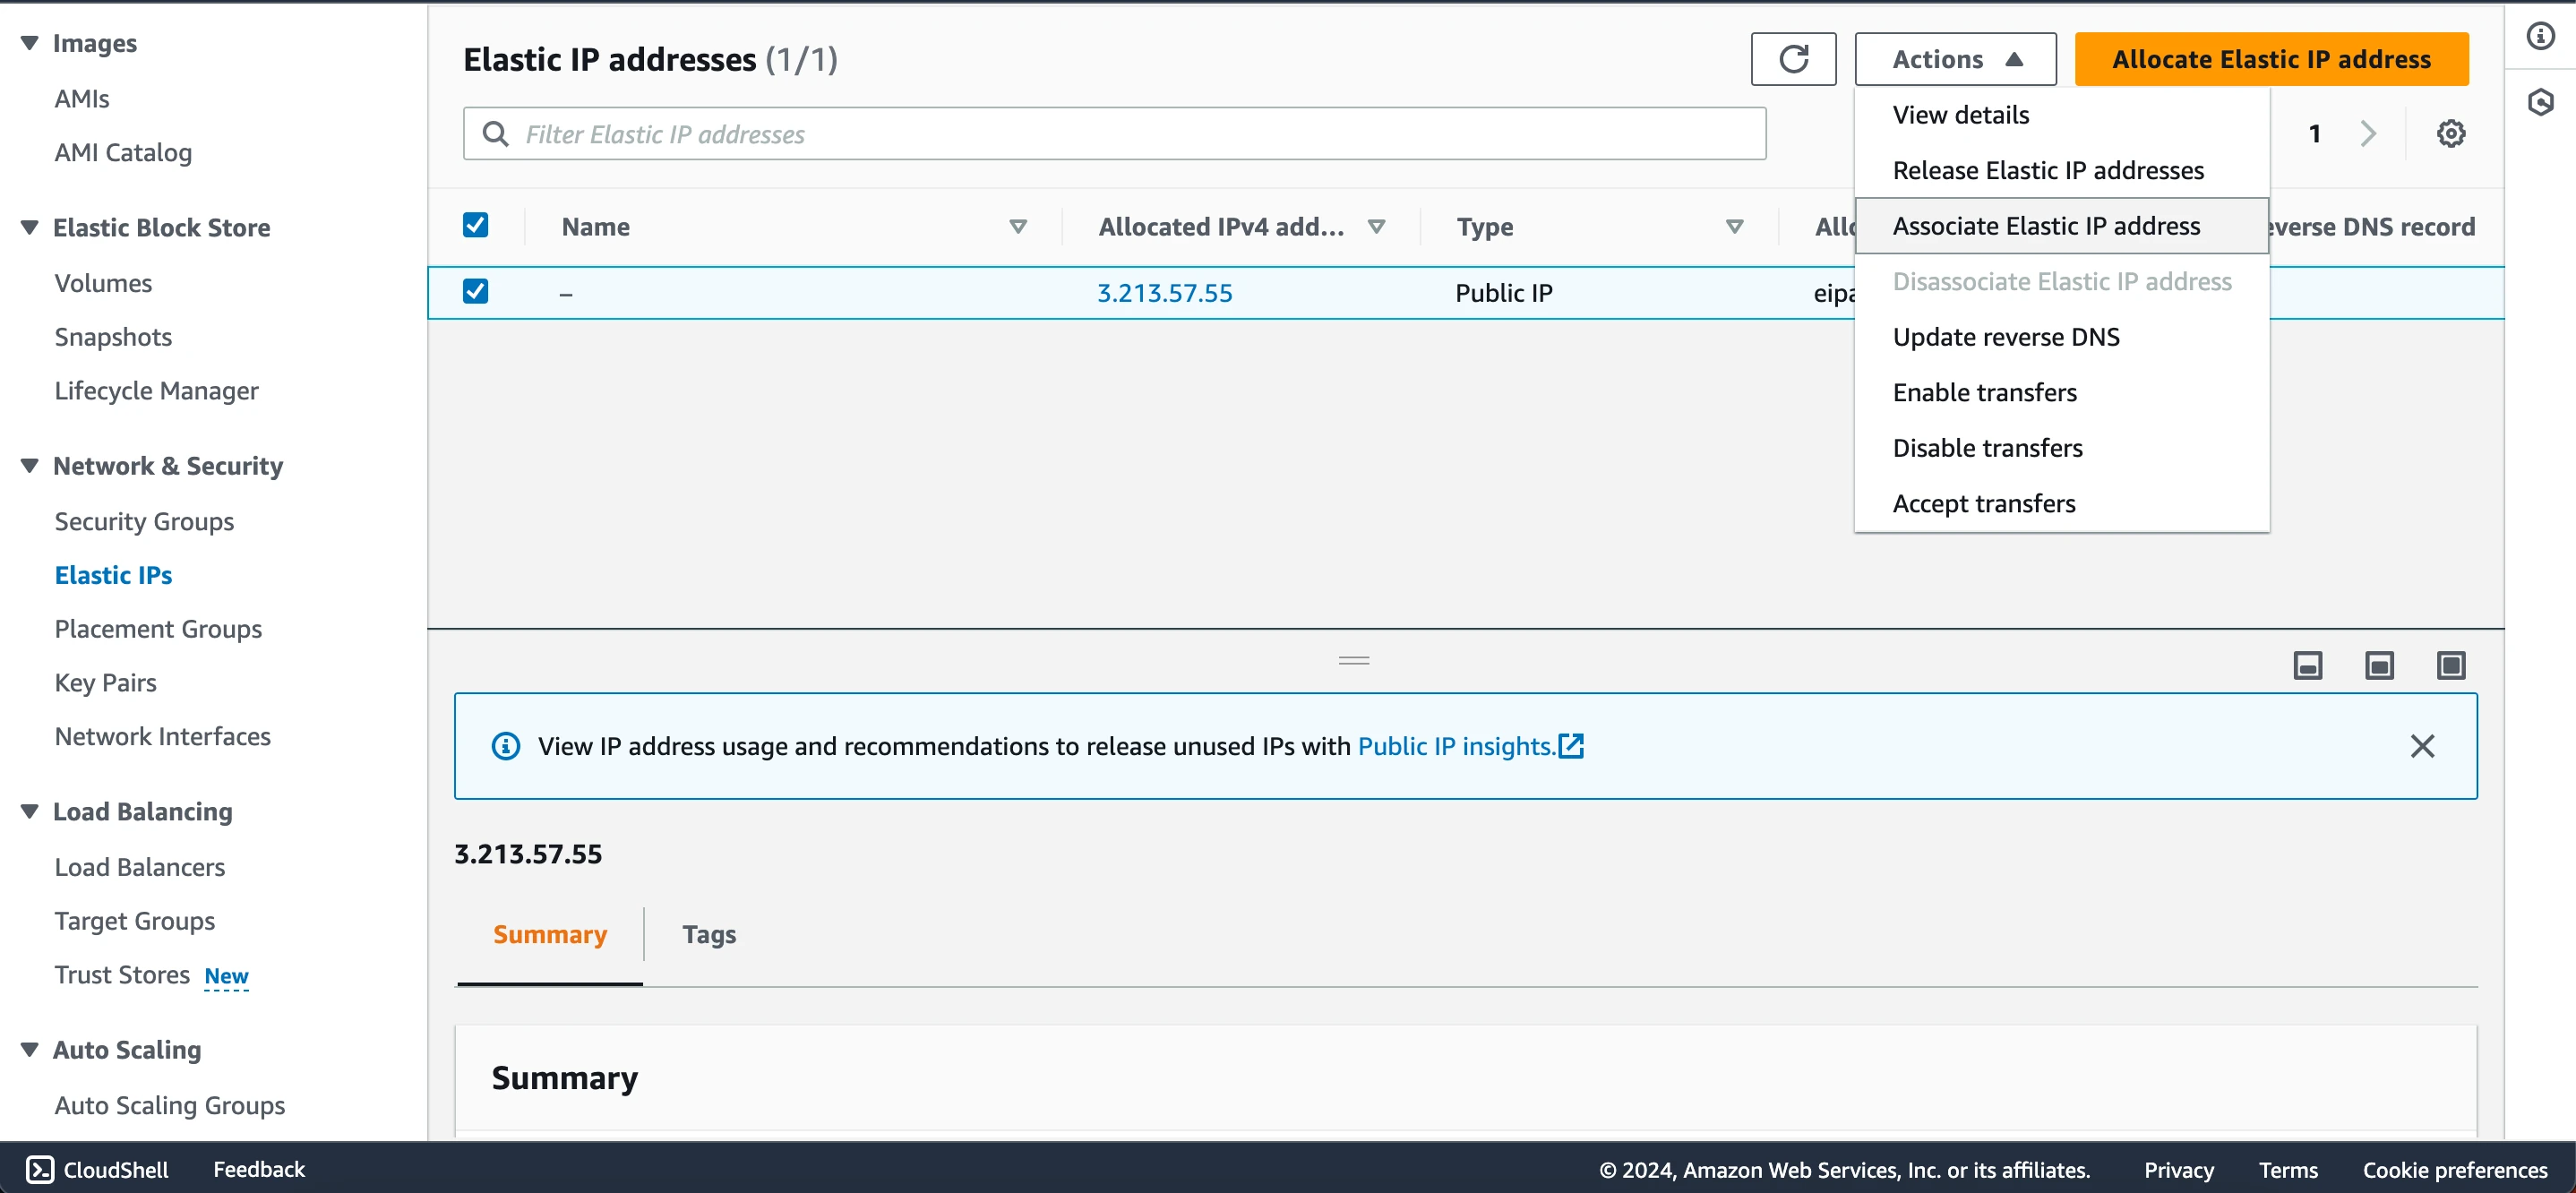The width and height of the screenshot is (2576, 1193).
Task: Select Accept transfers option
Action: coord(2061,503)
